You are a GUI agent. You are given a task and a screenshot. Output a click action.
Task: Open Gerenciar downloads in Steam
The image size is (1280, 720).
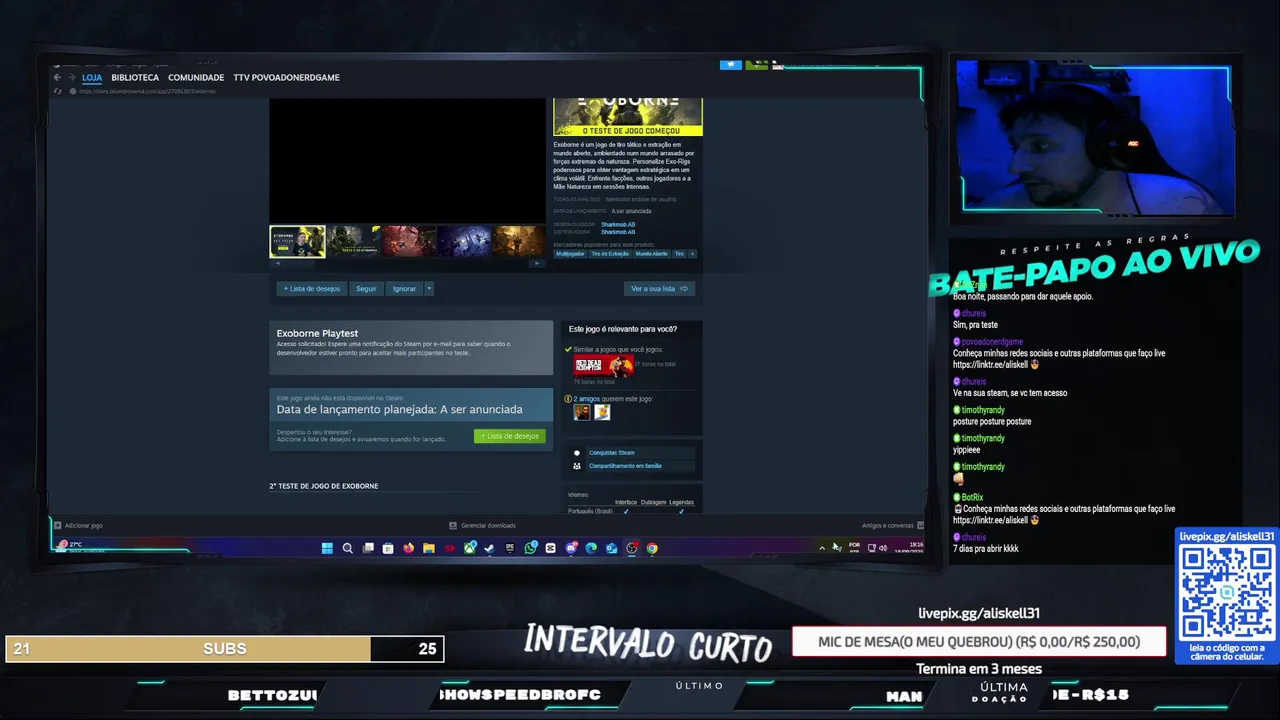pyautogui.click(x=482, y=525)
